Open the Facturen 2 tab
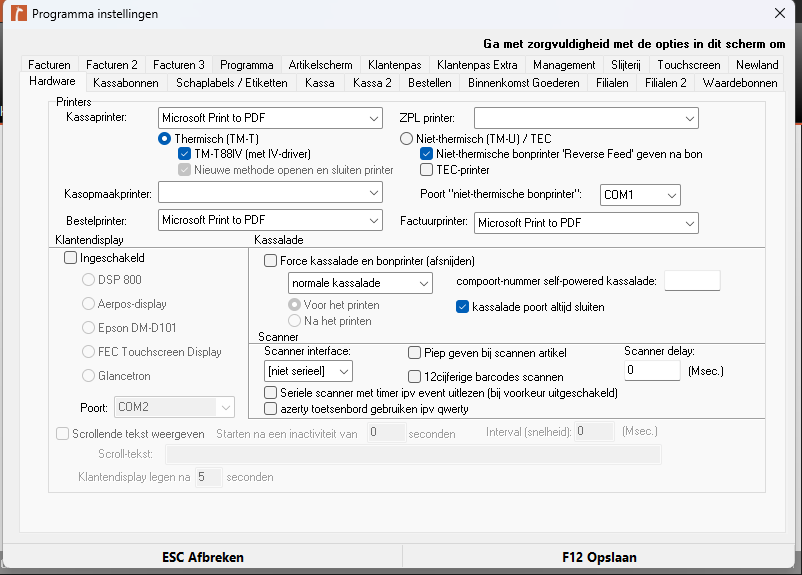The width and height of the screenshot is (802, 575). coord(112,65)
